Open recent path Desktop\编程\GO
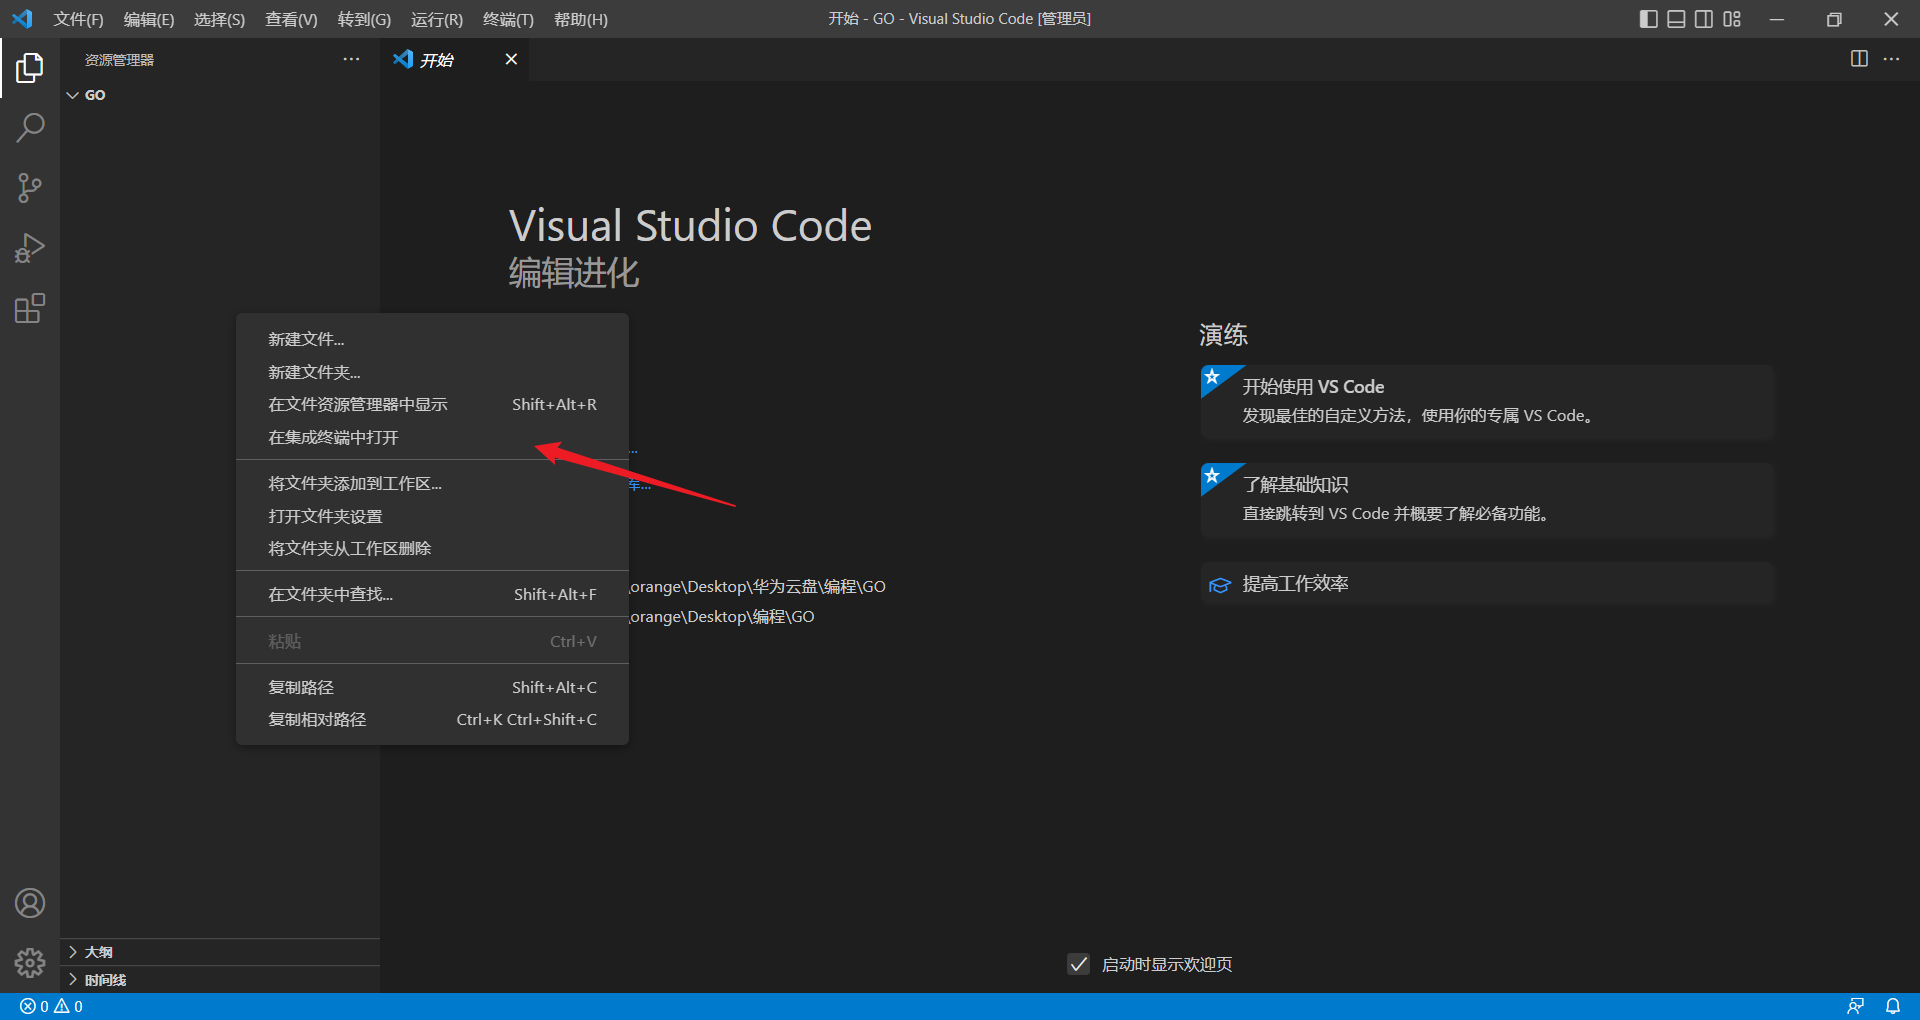The height and width of the screenshot is (1020, 1920). click(722, 616)
